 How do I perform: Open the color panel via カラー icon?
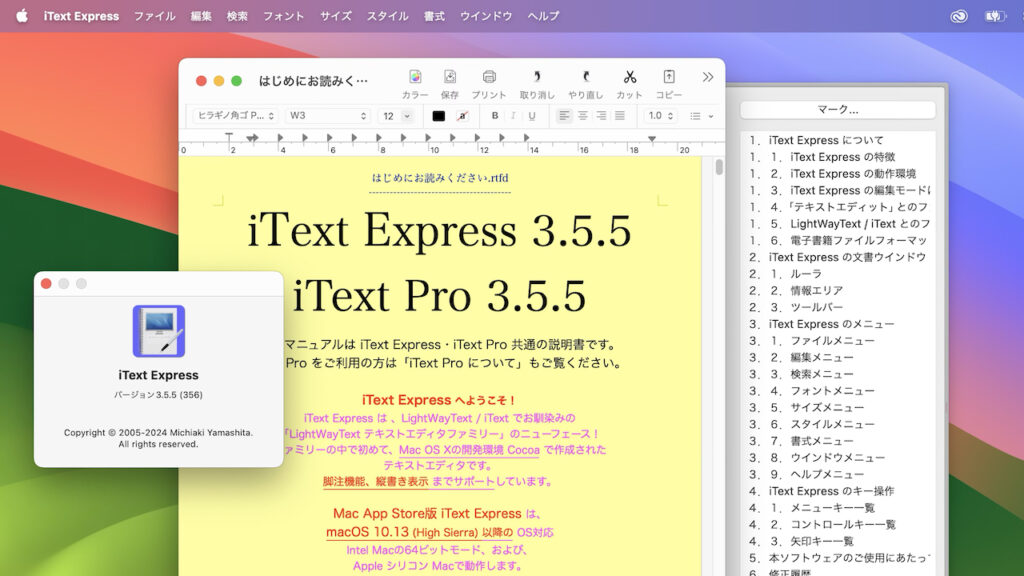(414, 78)
